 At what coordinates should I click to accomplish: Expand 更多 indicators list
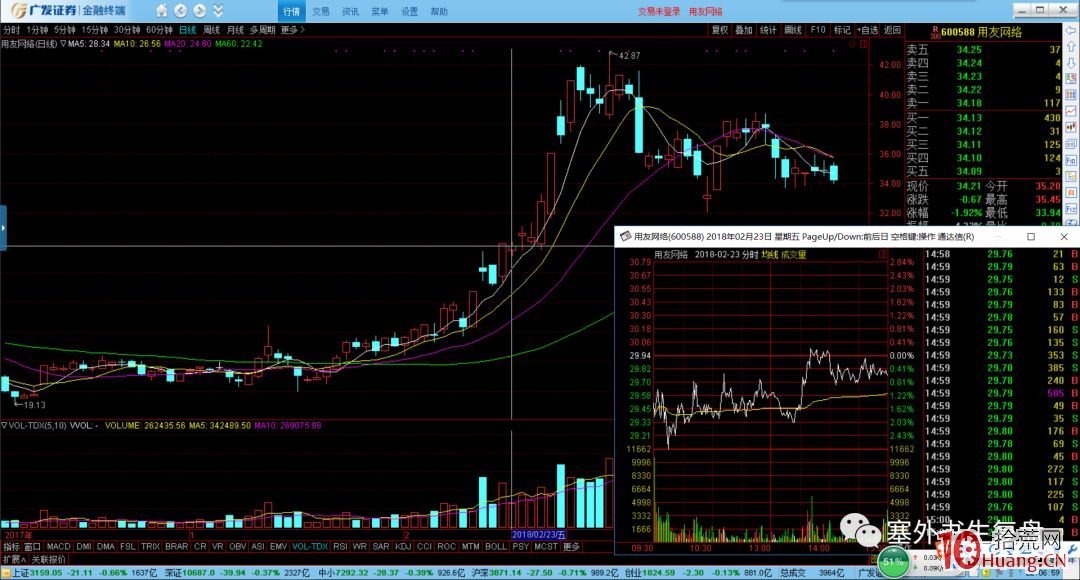click(x=571, y=546)
